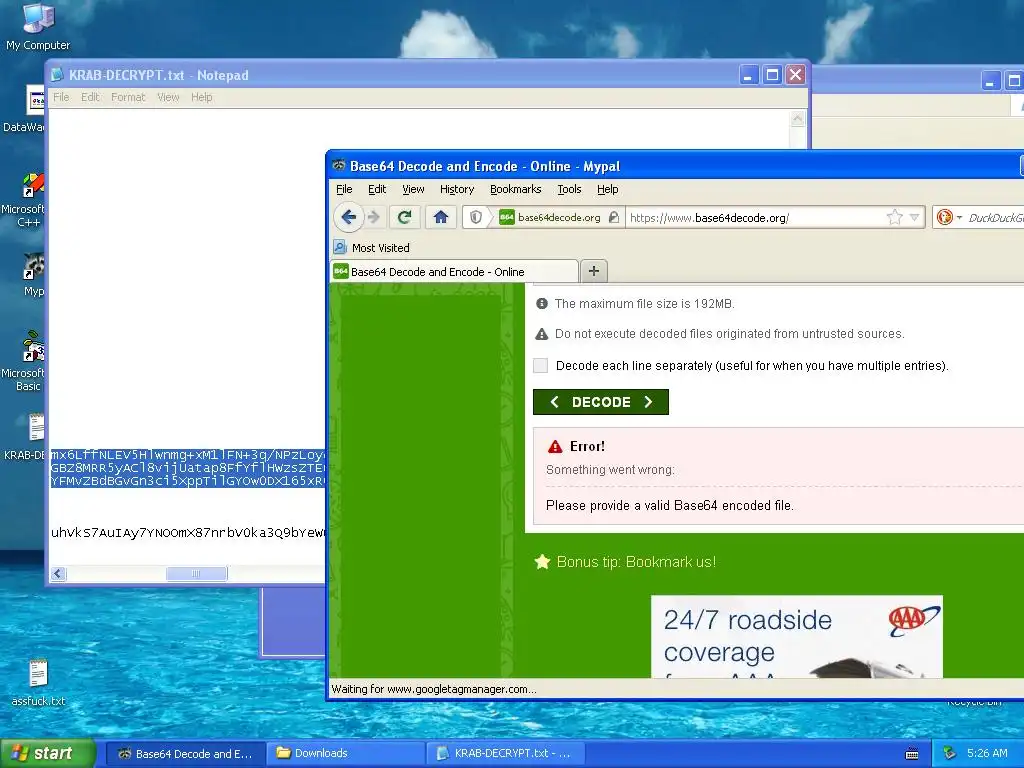The image size is (1024, 768).
Task: Click the untrusted sources warning icon
Action: 541,334
